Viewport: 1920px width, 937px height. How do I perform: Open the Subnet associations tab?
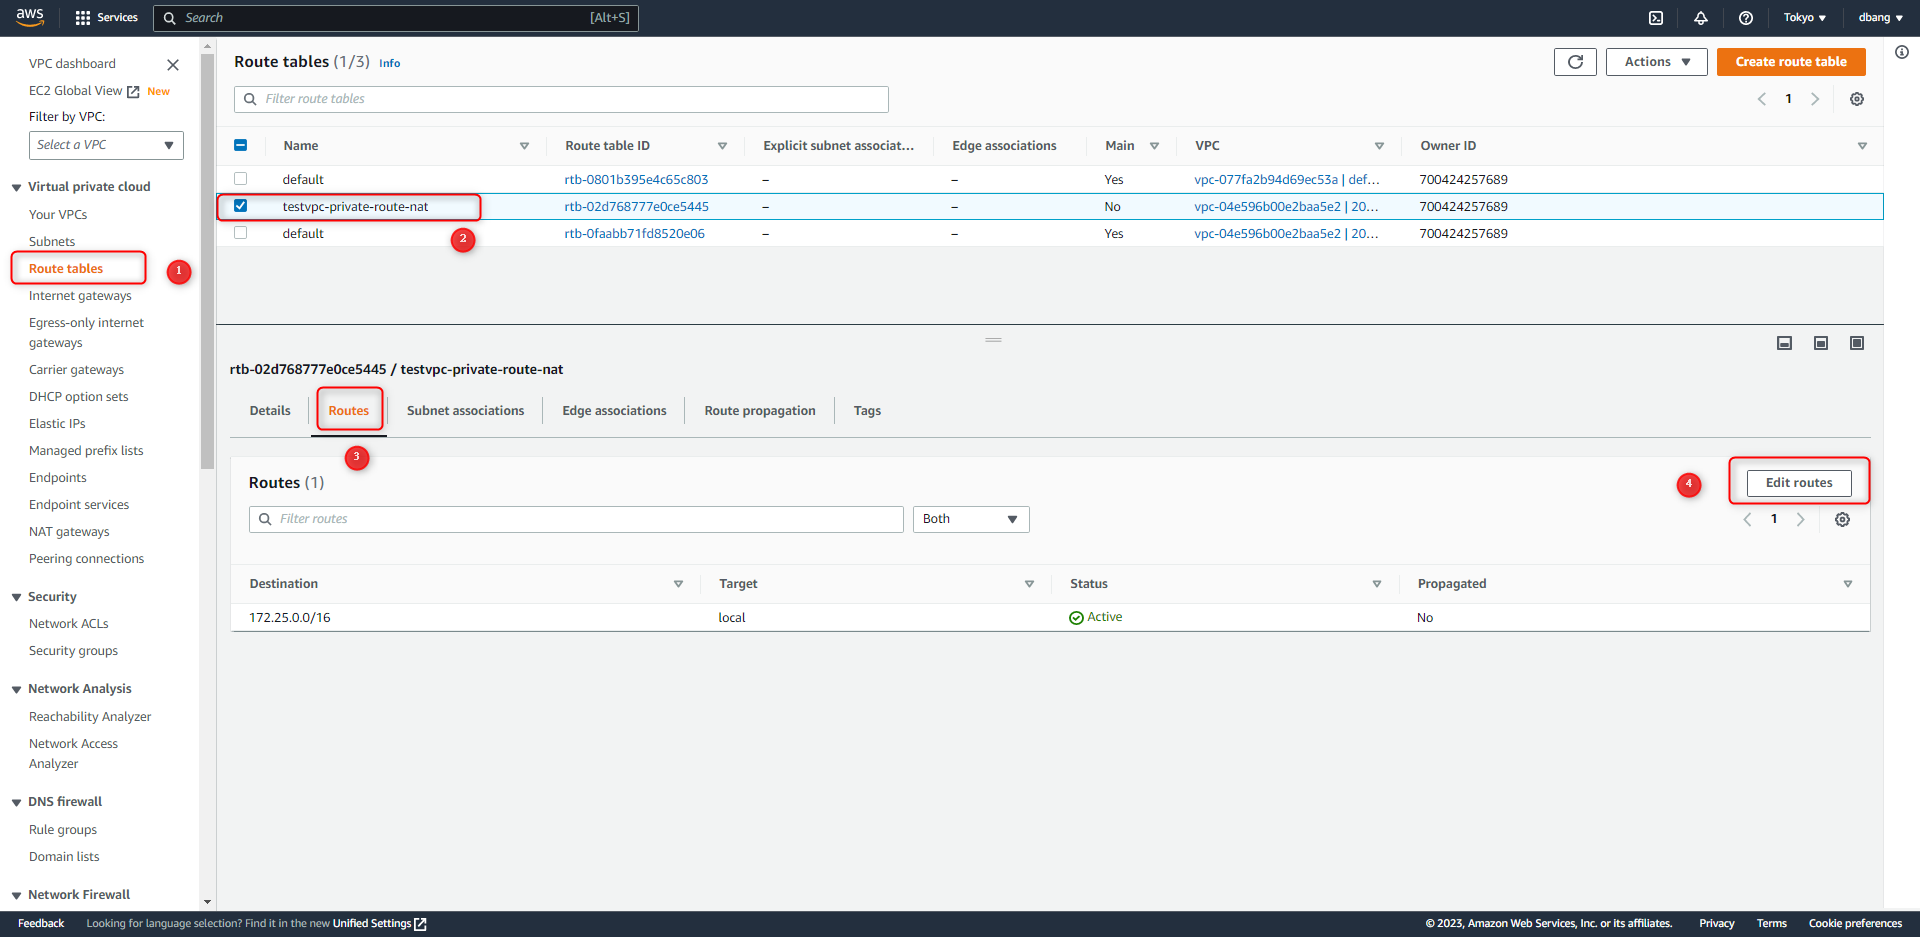pyautogui.click(x=465, y=411)
